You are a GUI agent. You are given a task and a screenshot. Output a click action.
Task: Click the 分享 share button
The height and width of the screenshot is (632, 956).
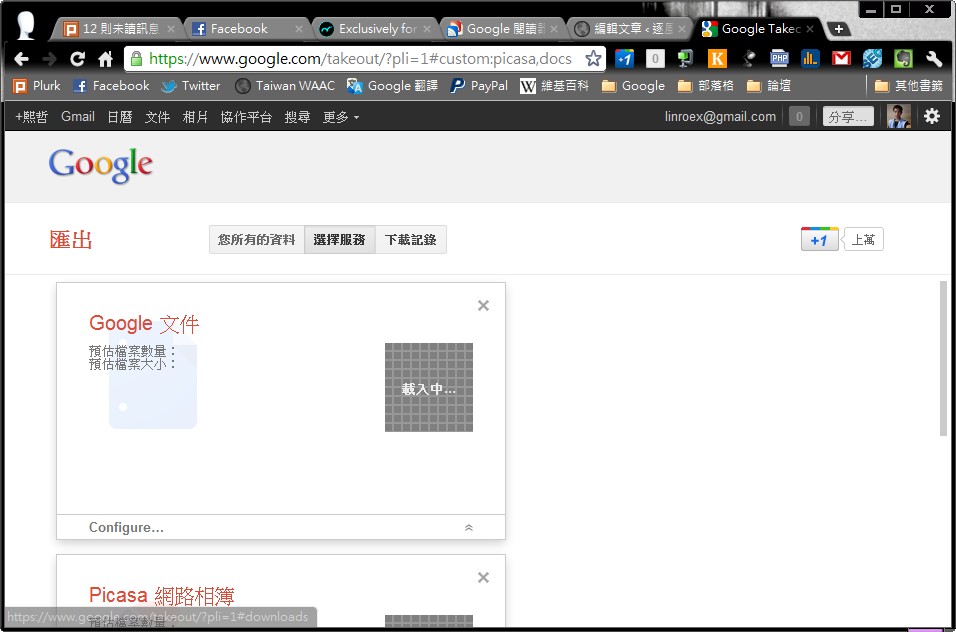tap(848, 116)
